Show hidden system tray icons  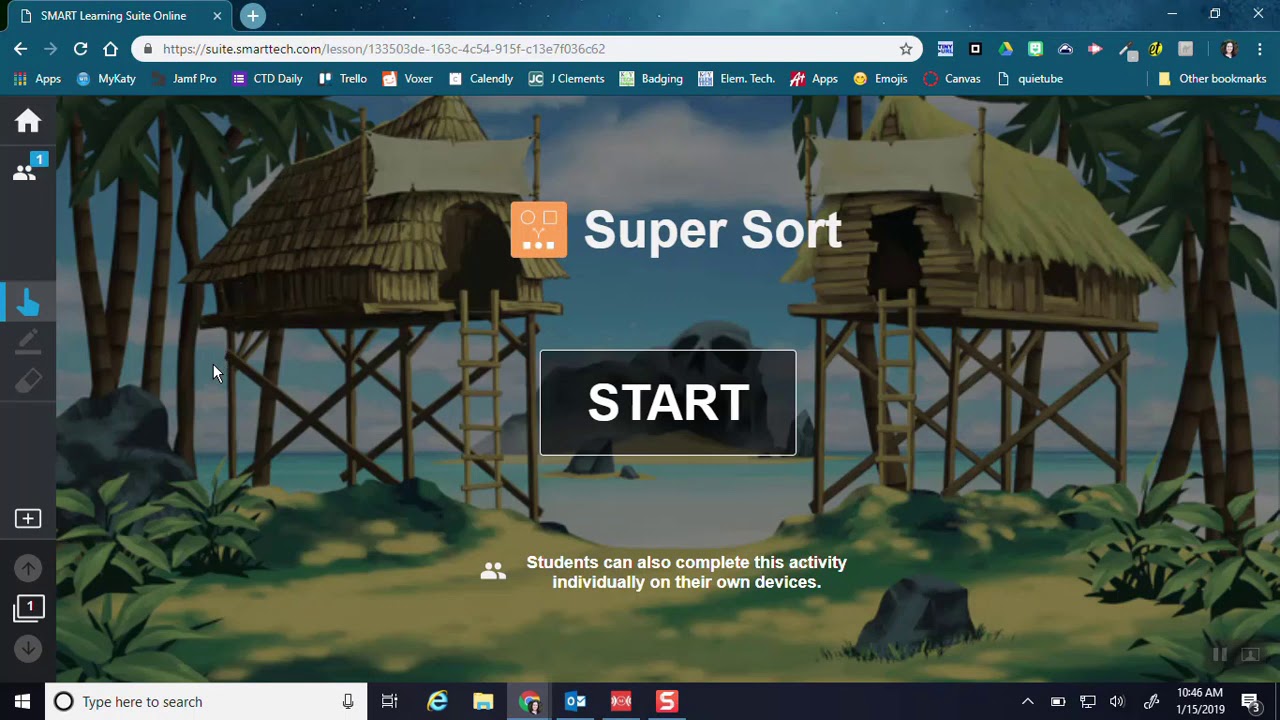[1027, 701]
